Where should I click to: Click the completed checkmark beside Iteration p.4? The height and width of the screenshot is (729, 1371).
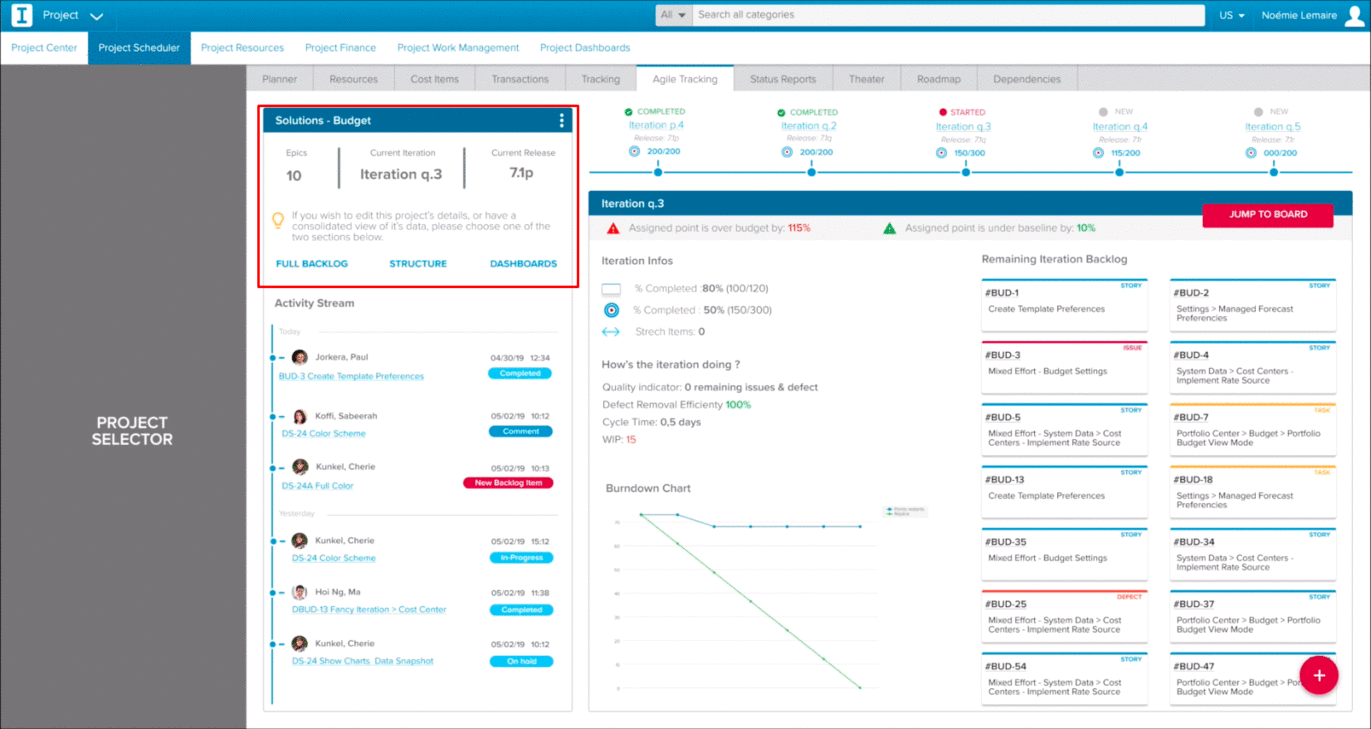point(628,111)
